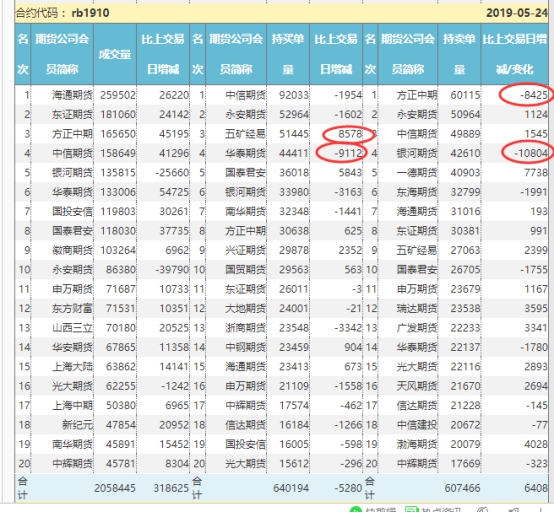
Task: Click long position value 36018
Action: click(294, 173)
